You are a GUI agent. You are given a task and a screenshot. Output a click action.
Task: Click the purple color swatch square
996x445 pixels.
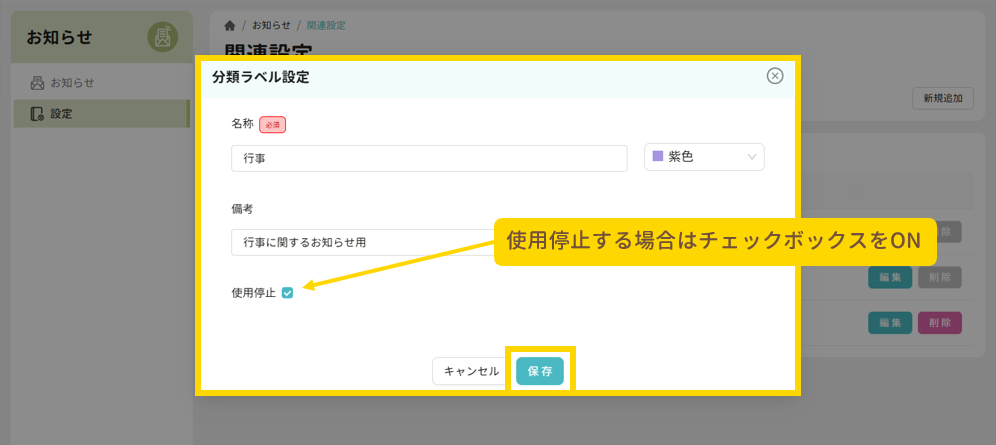click(x=658, y=157)
